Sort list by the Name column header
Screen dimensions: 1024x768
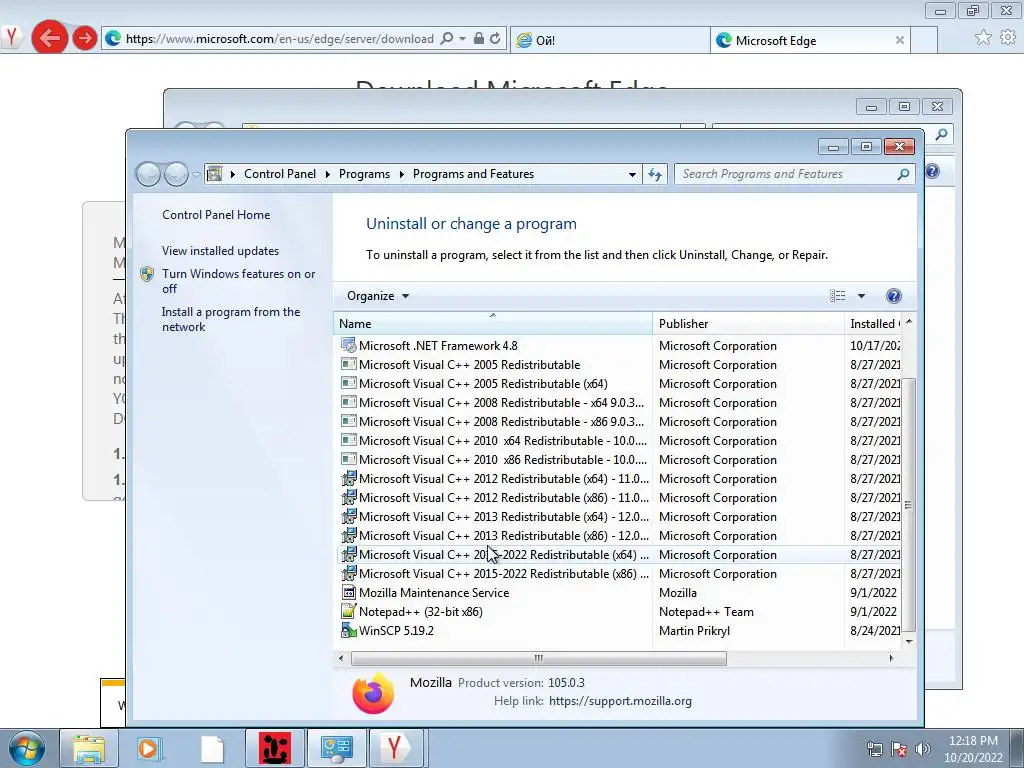492,323
